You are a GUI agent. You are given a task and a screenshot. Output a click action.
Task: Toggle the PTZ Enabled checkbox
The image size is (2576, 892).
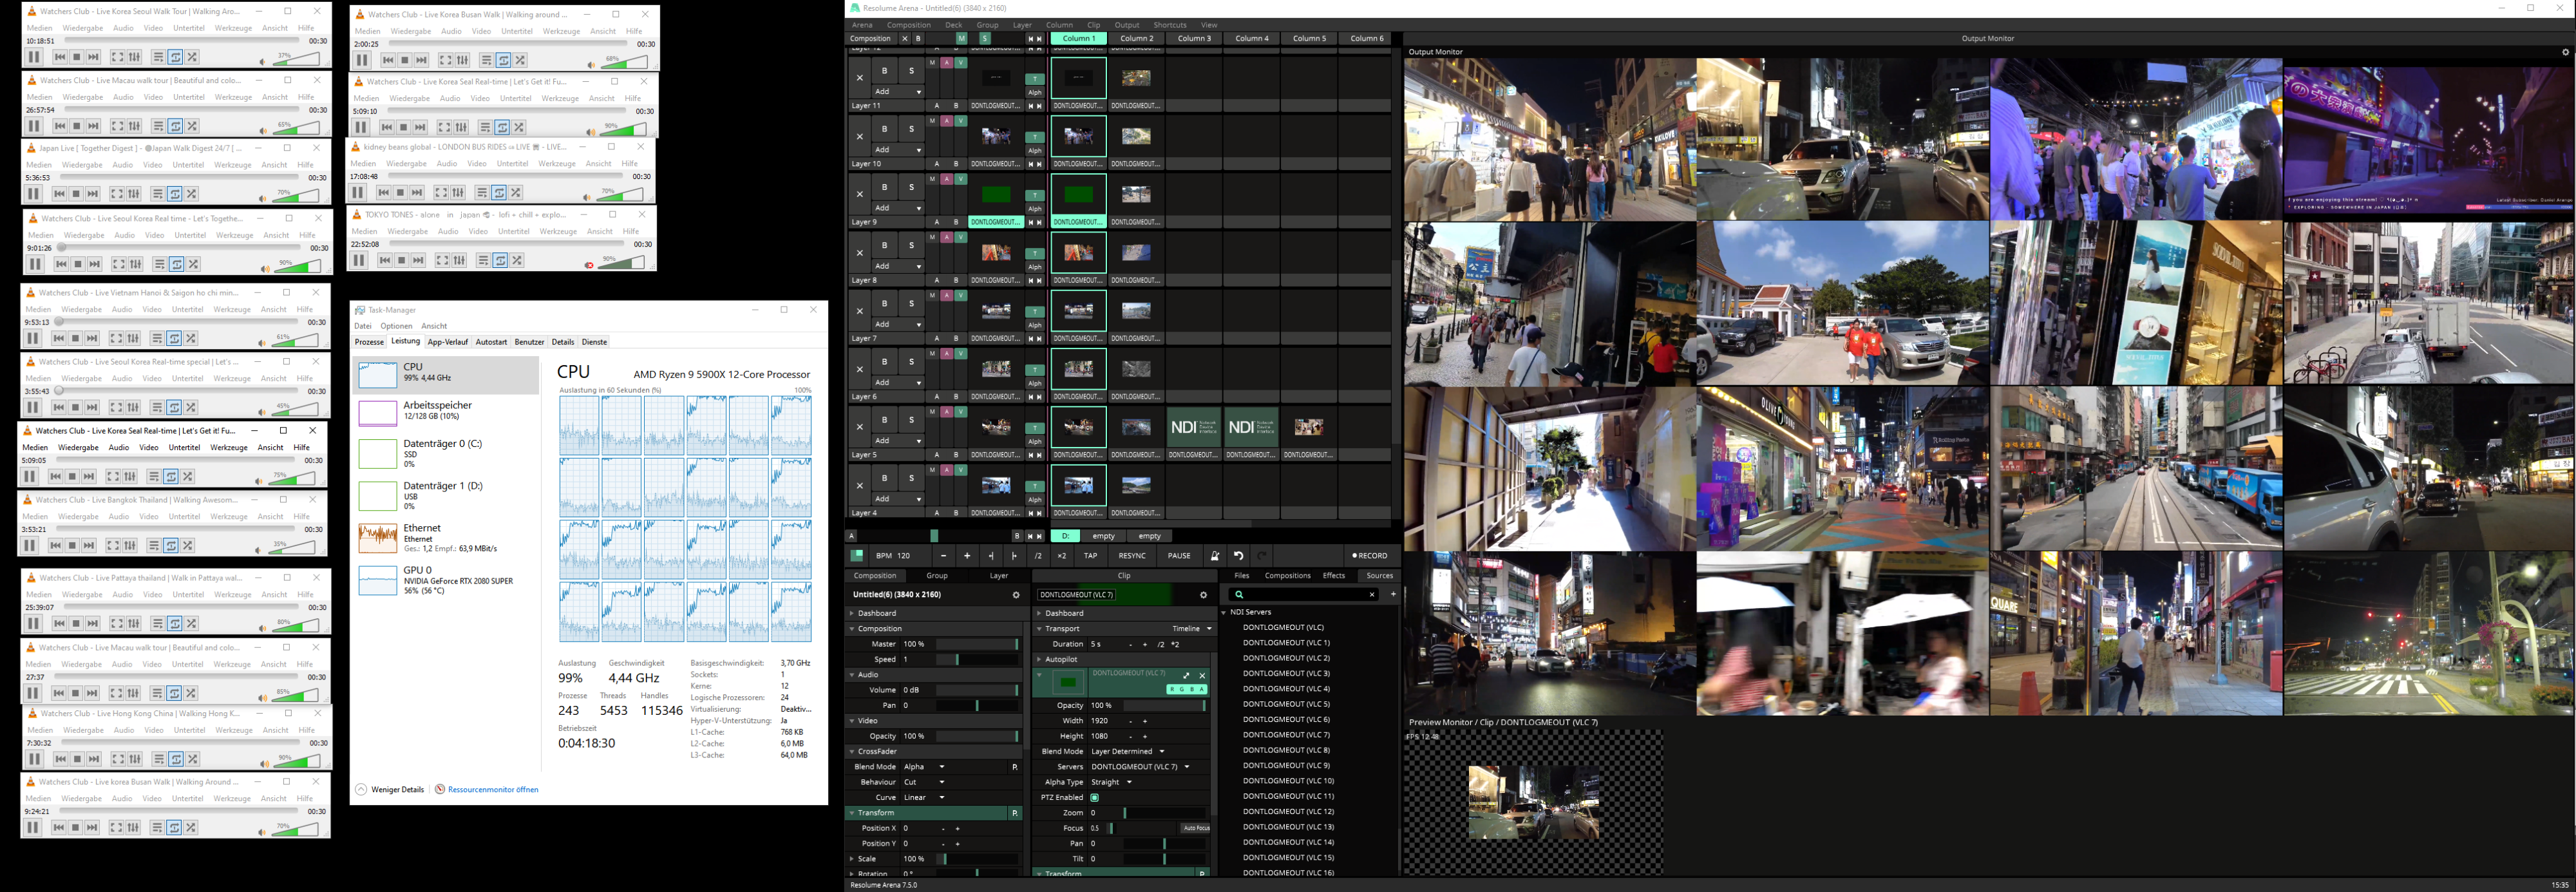coord(1094,798)
